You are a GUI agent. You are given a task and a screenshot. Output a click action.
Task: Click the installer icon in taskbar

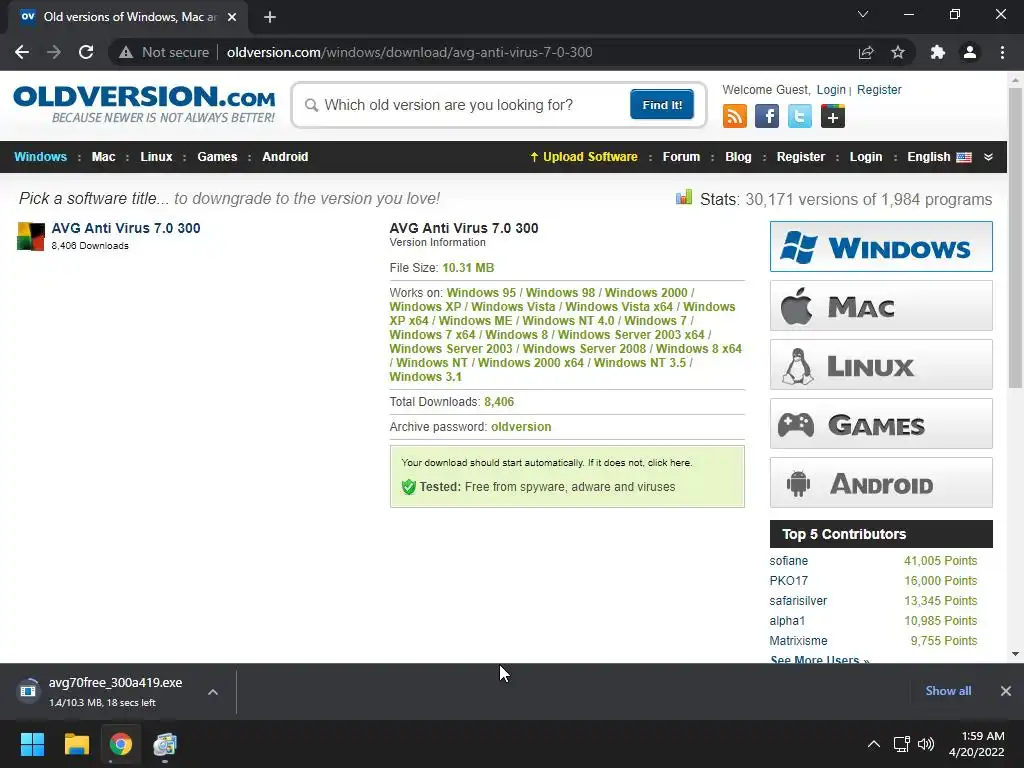pos(165,744)
